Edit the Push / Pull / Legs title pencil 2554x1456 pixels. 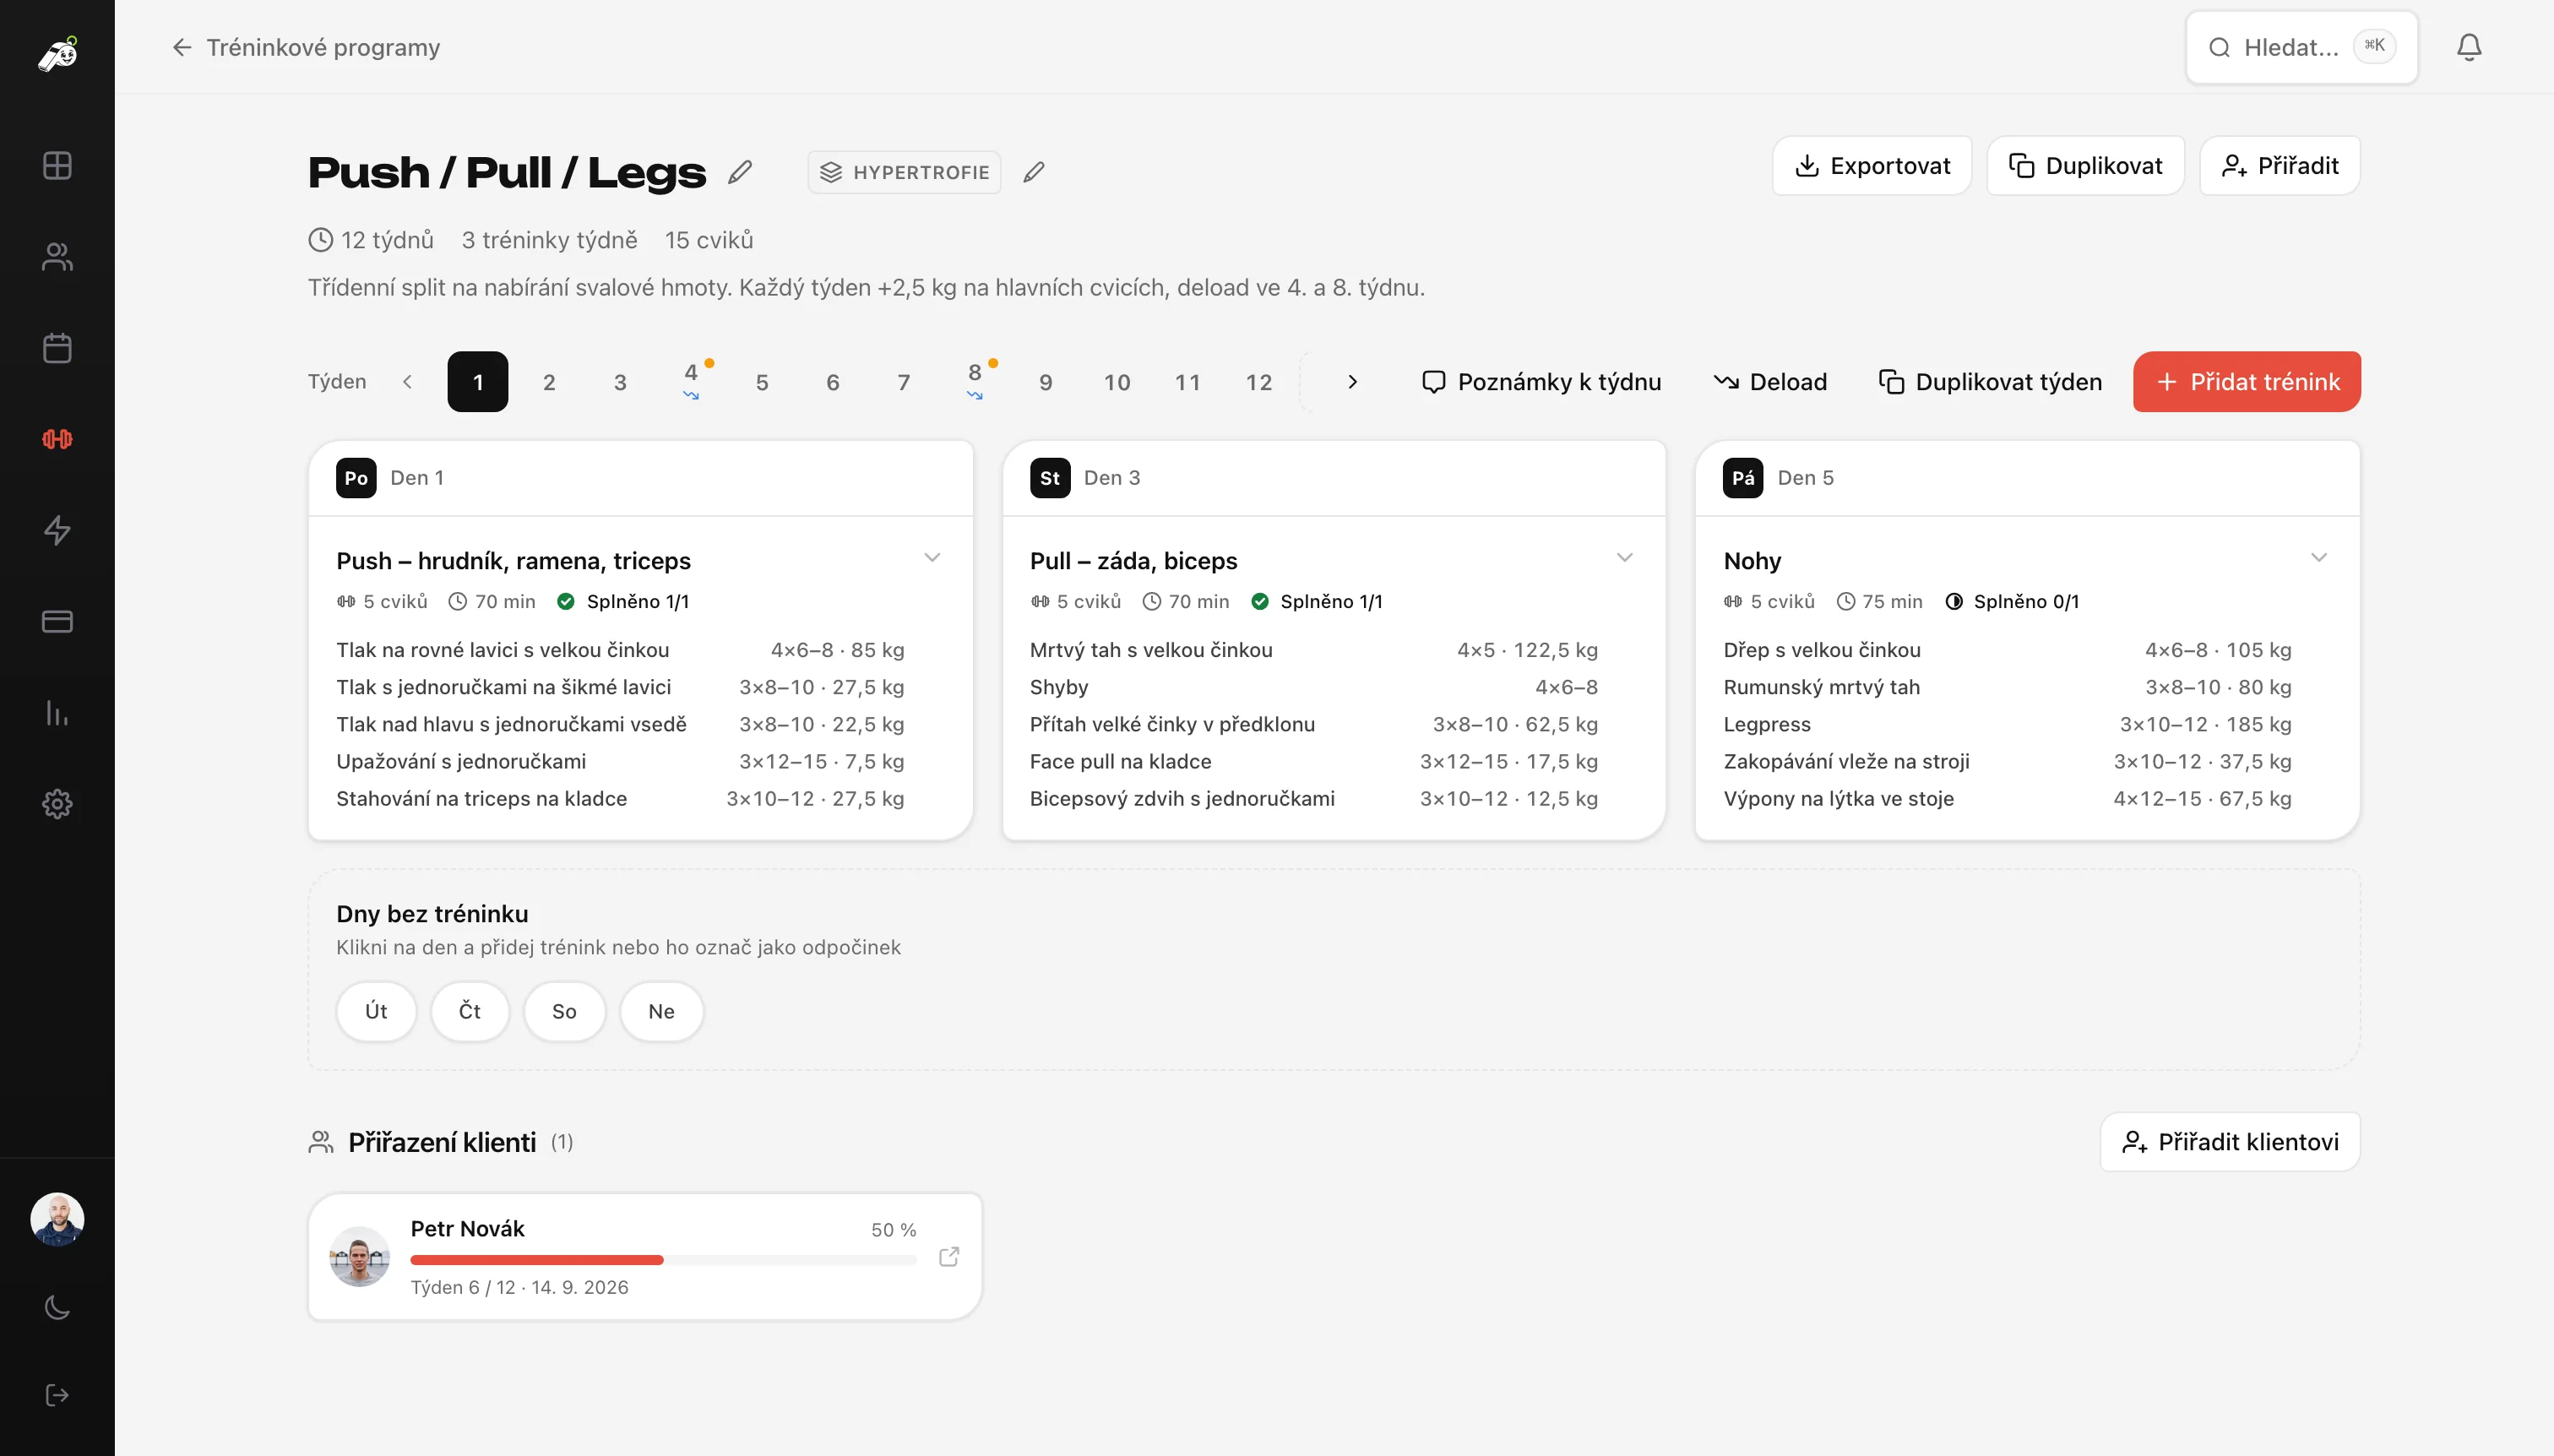tap(740, 172)
